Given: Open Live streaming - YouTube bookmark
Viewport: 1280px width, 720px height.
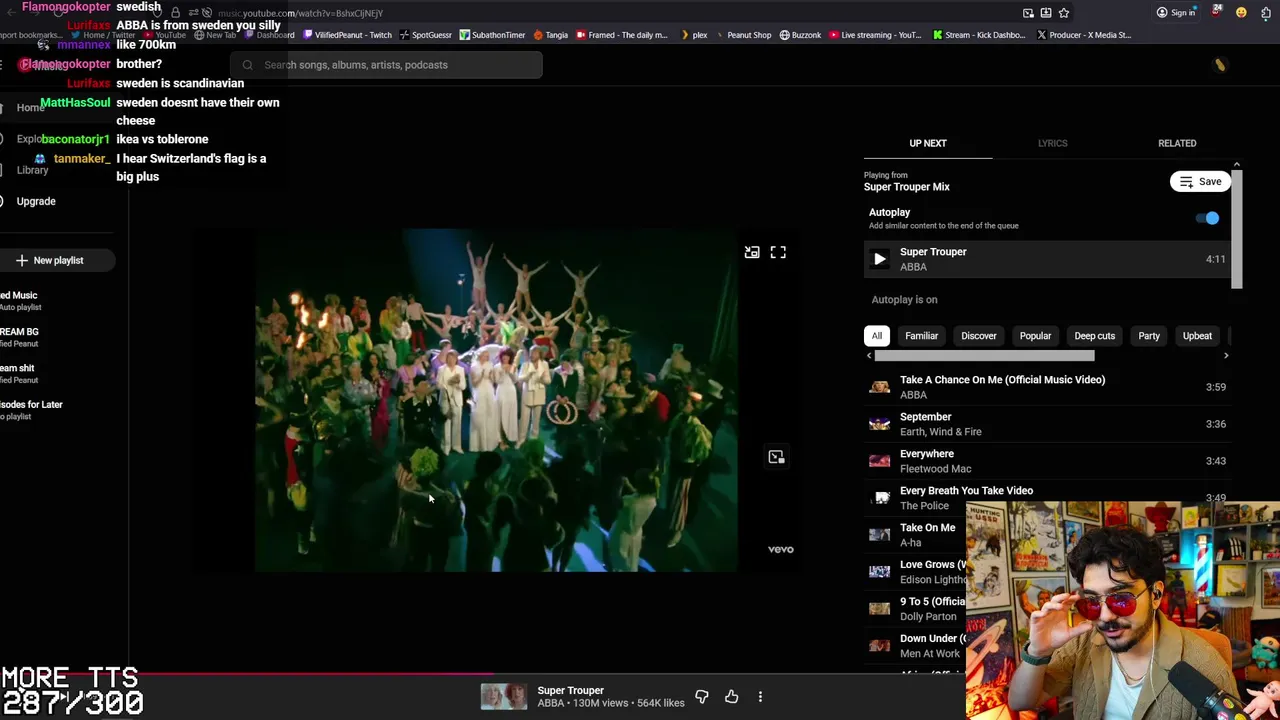Looking at the screenshot, I should [x=874, y=35].
